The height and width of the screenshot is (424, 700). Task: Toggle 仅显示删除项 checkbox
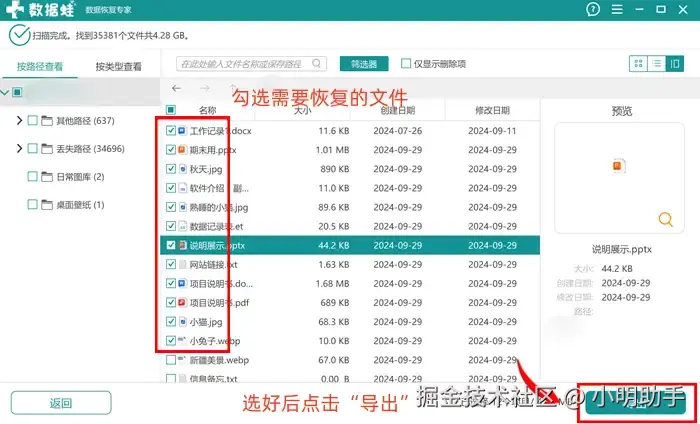(x=406, y=63)
